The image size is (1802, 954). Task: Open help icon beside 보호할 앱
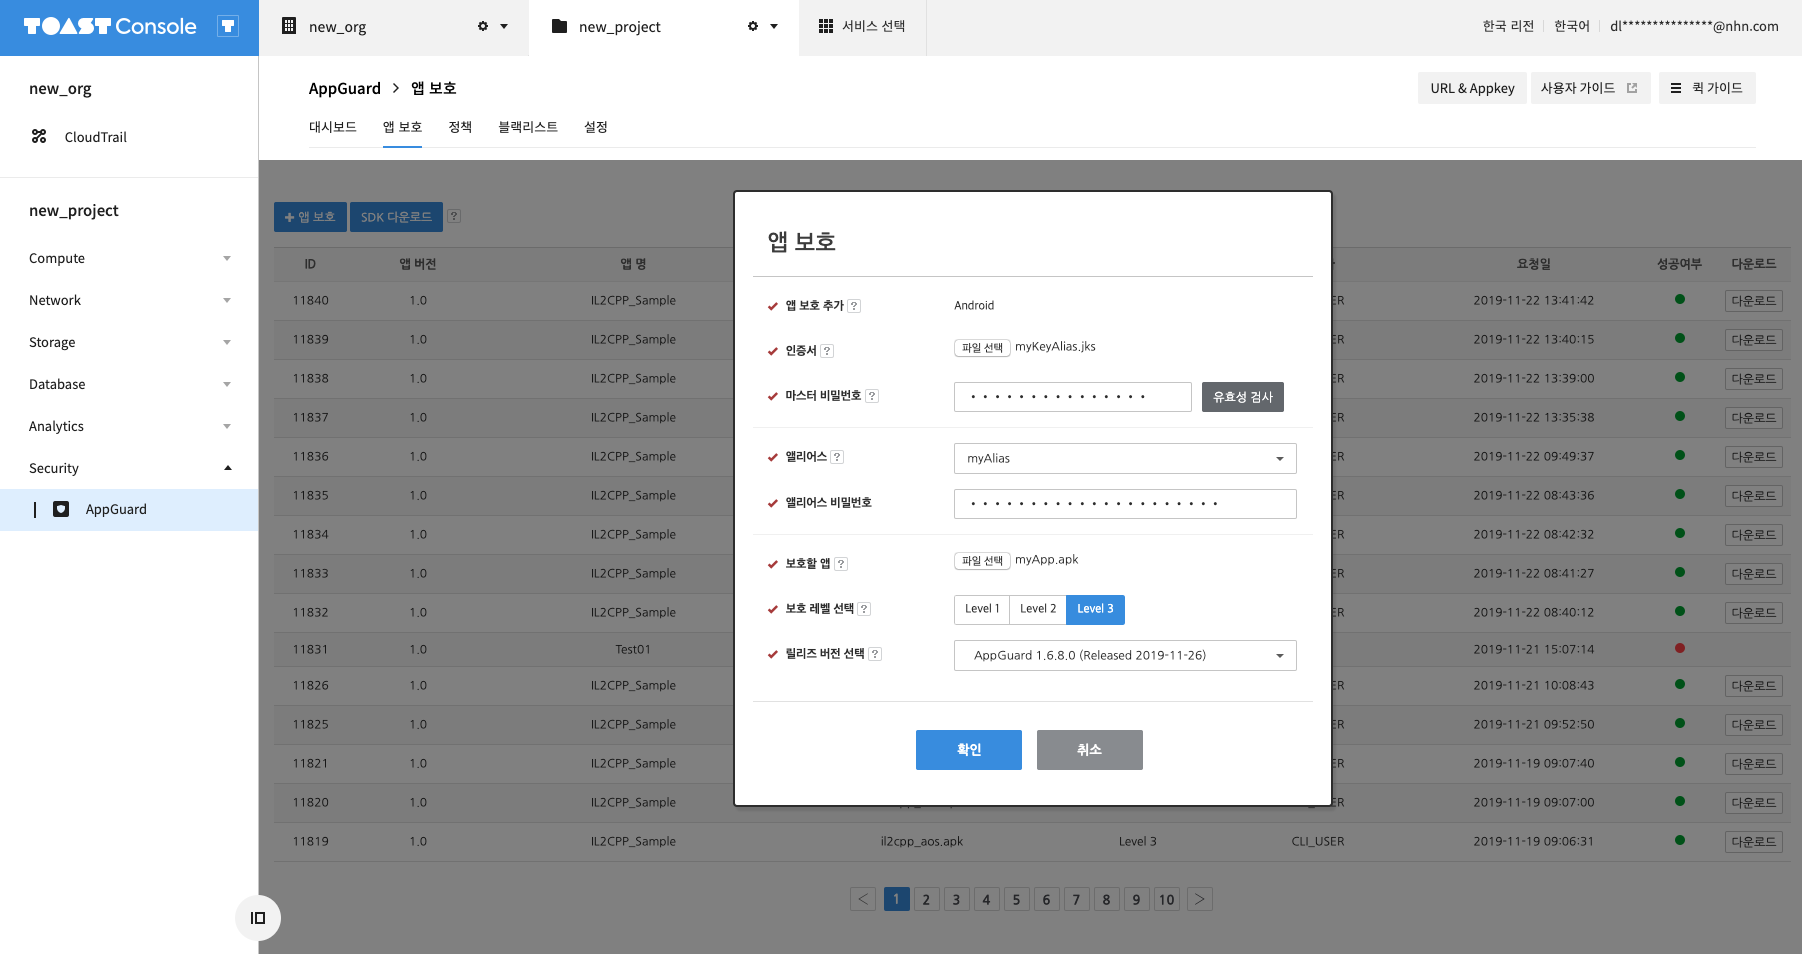click(x=841, y=564)
